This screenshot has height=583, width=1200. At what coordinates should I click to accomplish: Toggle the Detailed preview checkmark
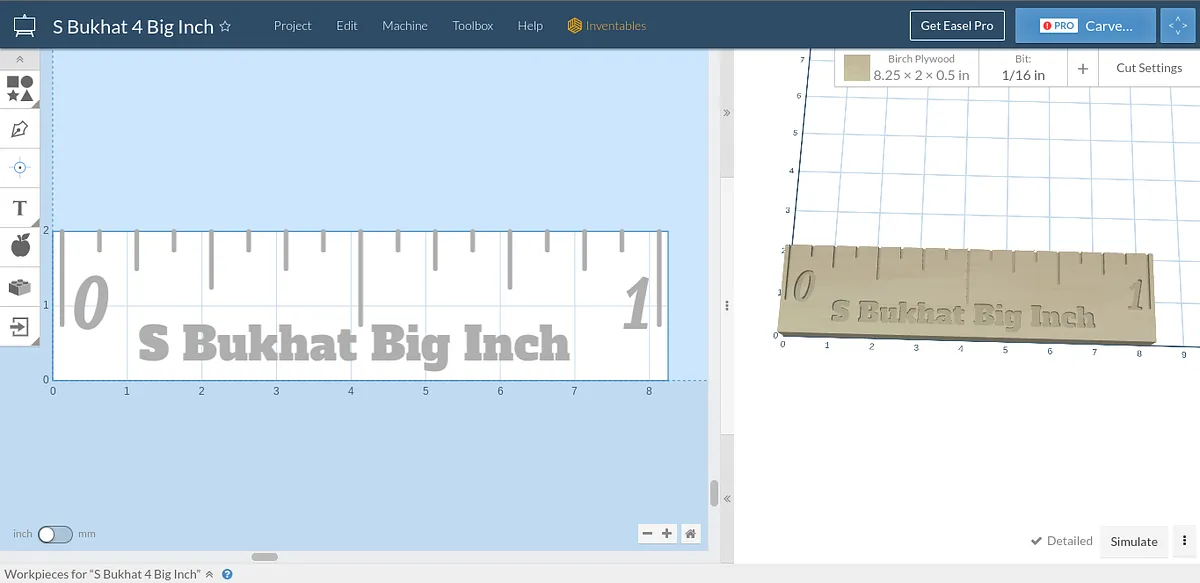(1061, 541)
